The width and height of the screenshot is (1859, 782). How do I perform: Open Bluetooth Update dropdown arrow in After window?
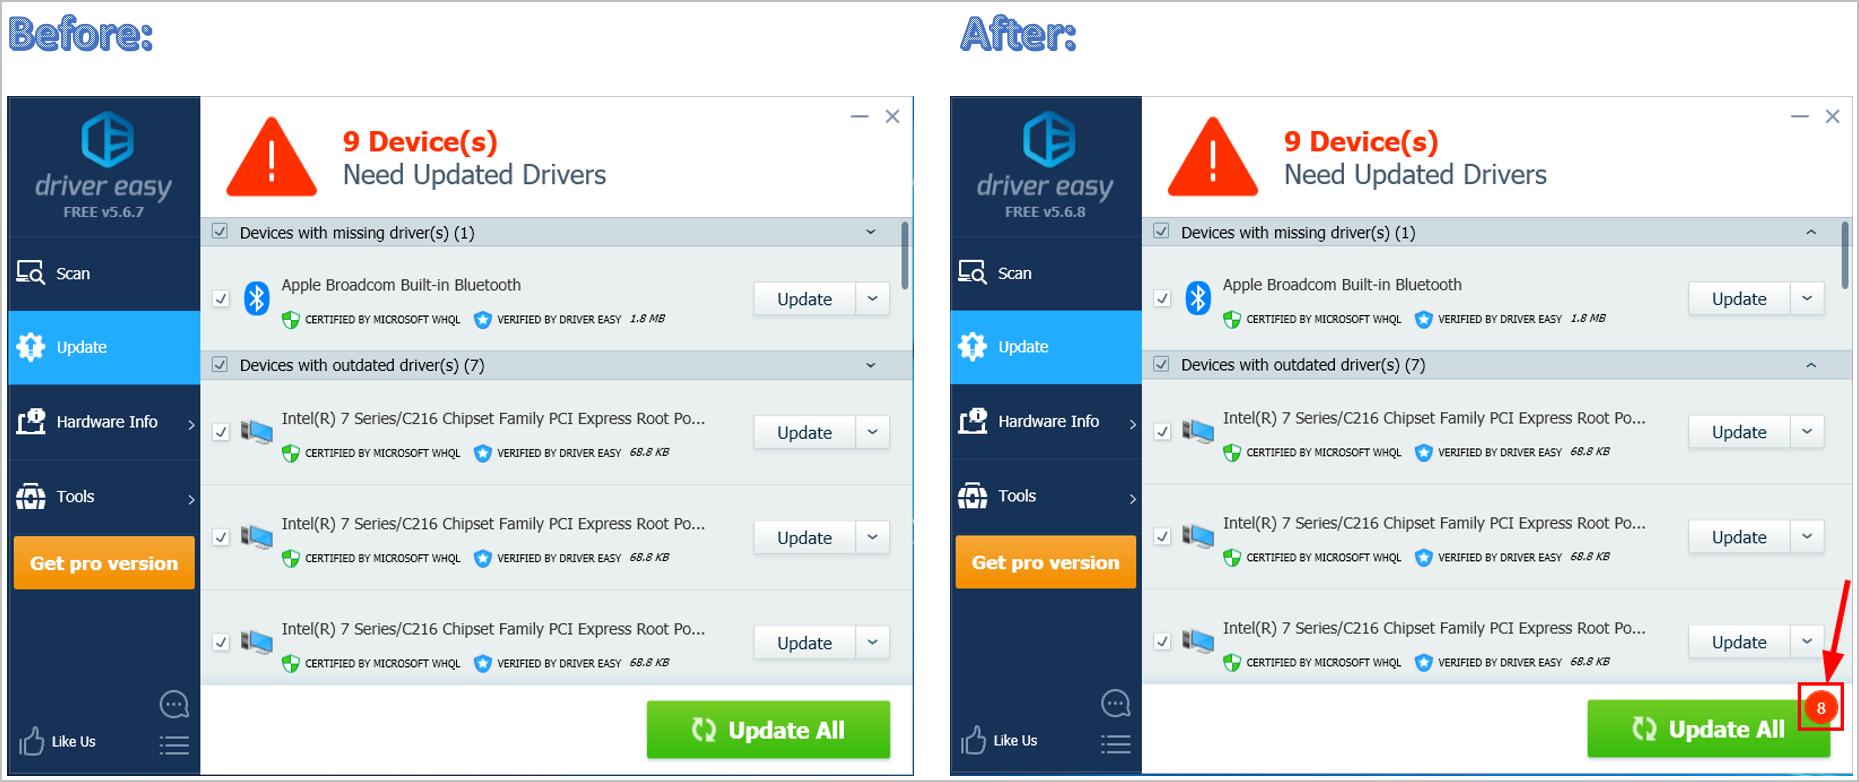(1807, 298)
